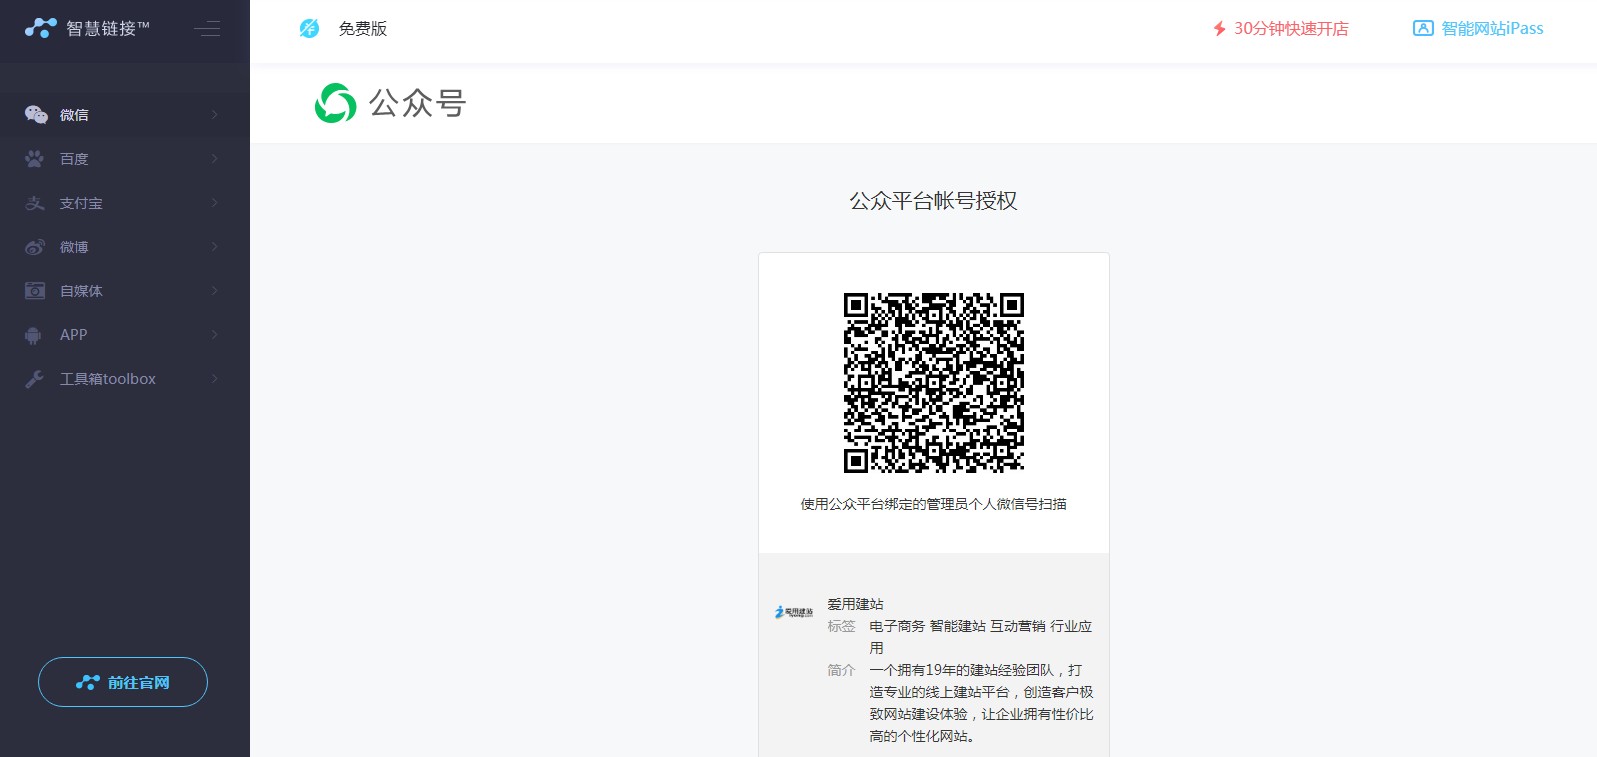Open the APP sidebar menu item

pyautogui.click(x=125, y=335)
